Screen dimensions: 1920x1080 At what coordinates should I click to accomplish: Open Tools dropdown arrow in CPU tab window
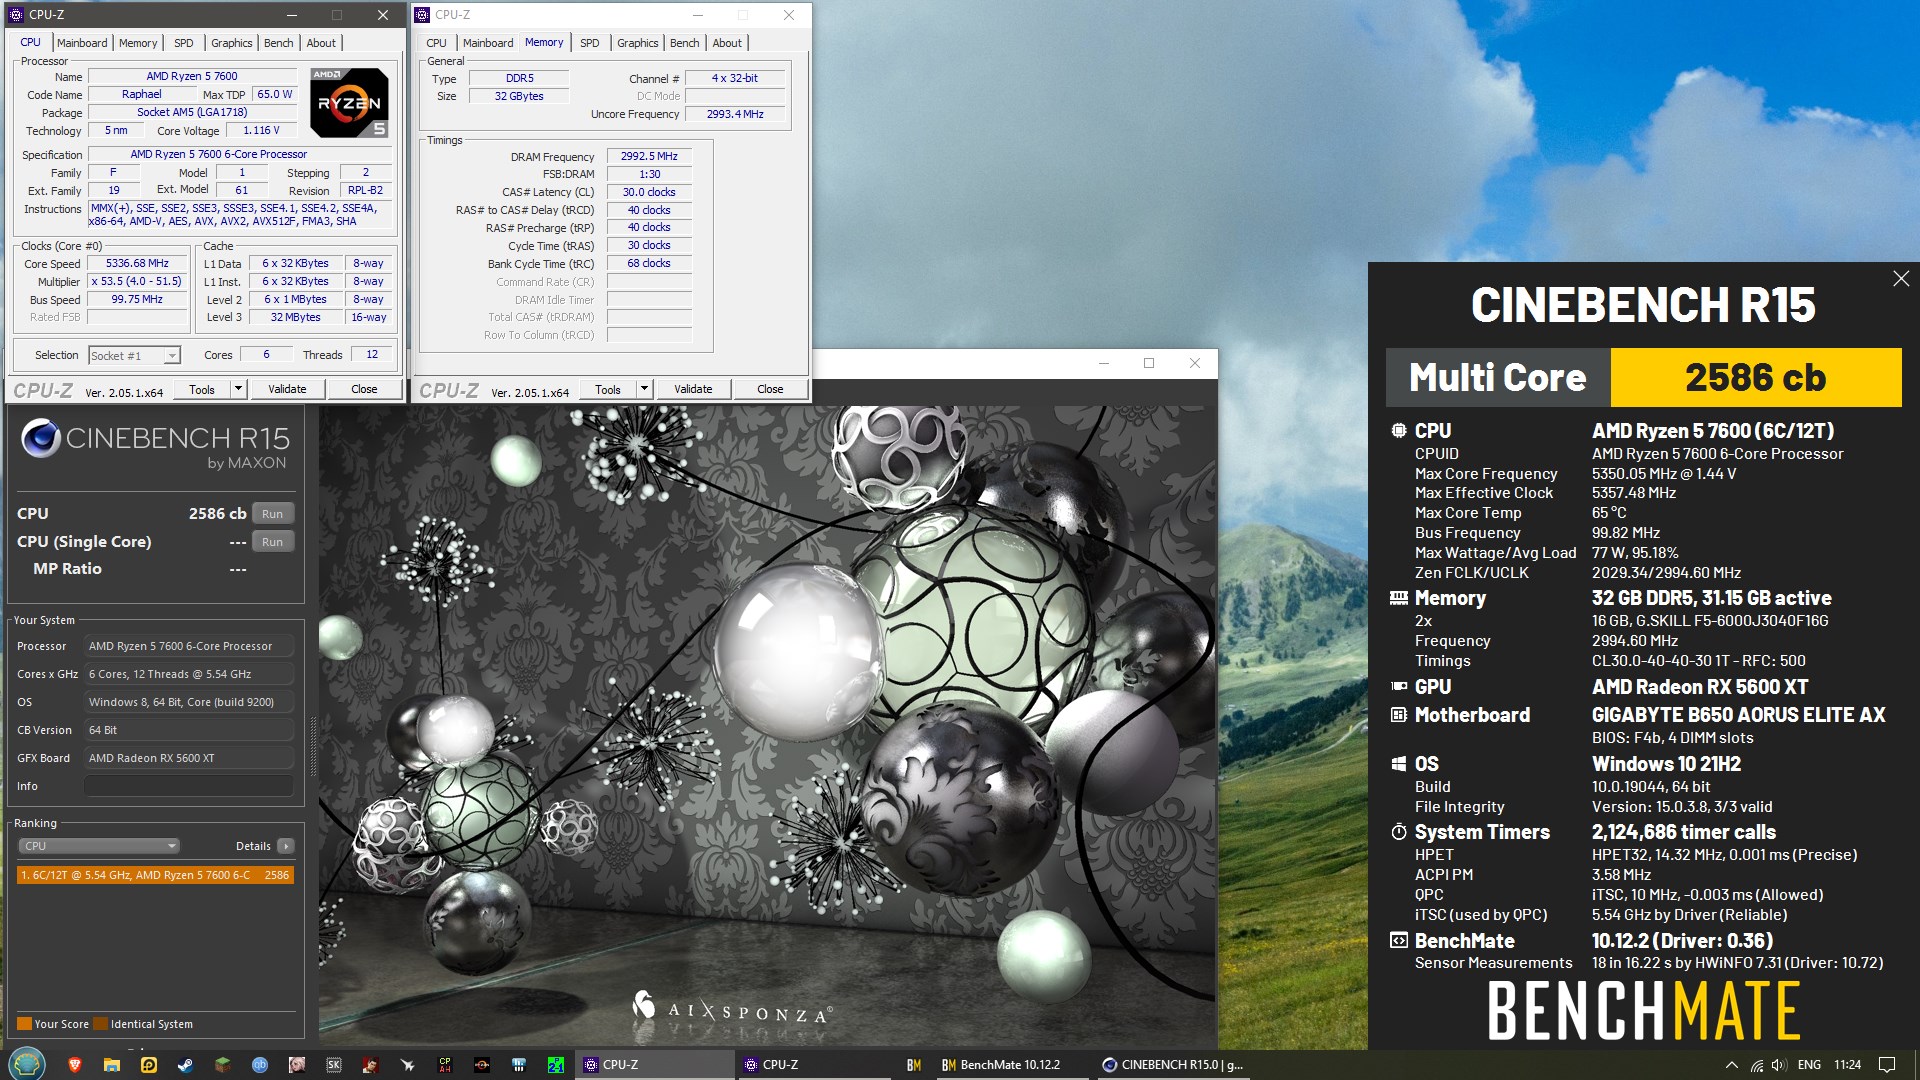click(238, 389)
